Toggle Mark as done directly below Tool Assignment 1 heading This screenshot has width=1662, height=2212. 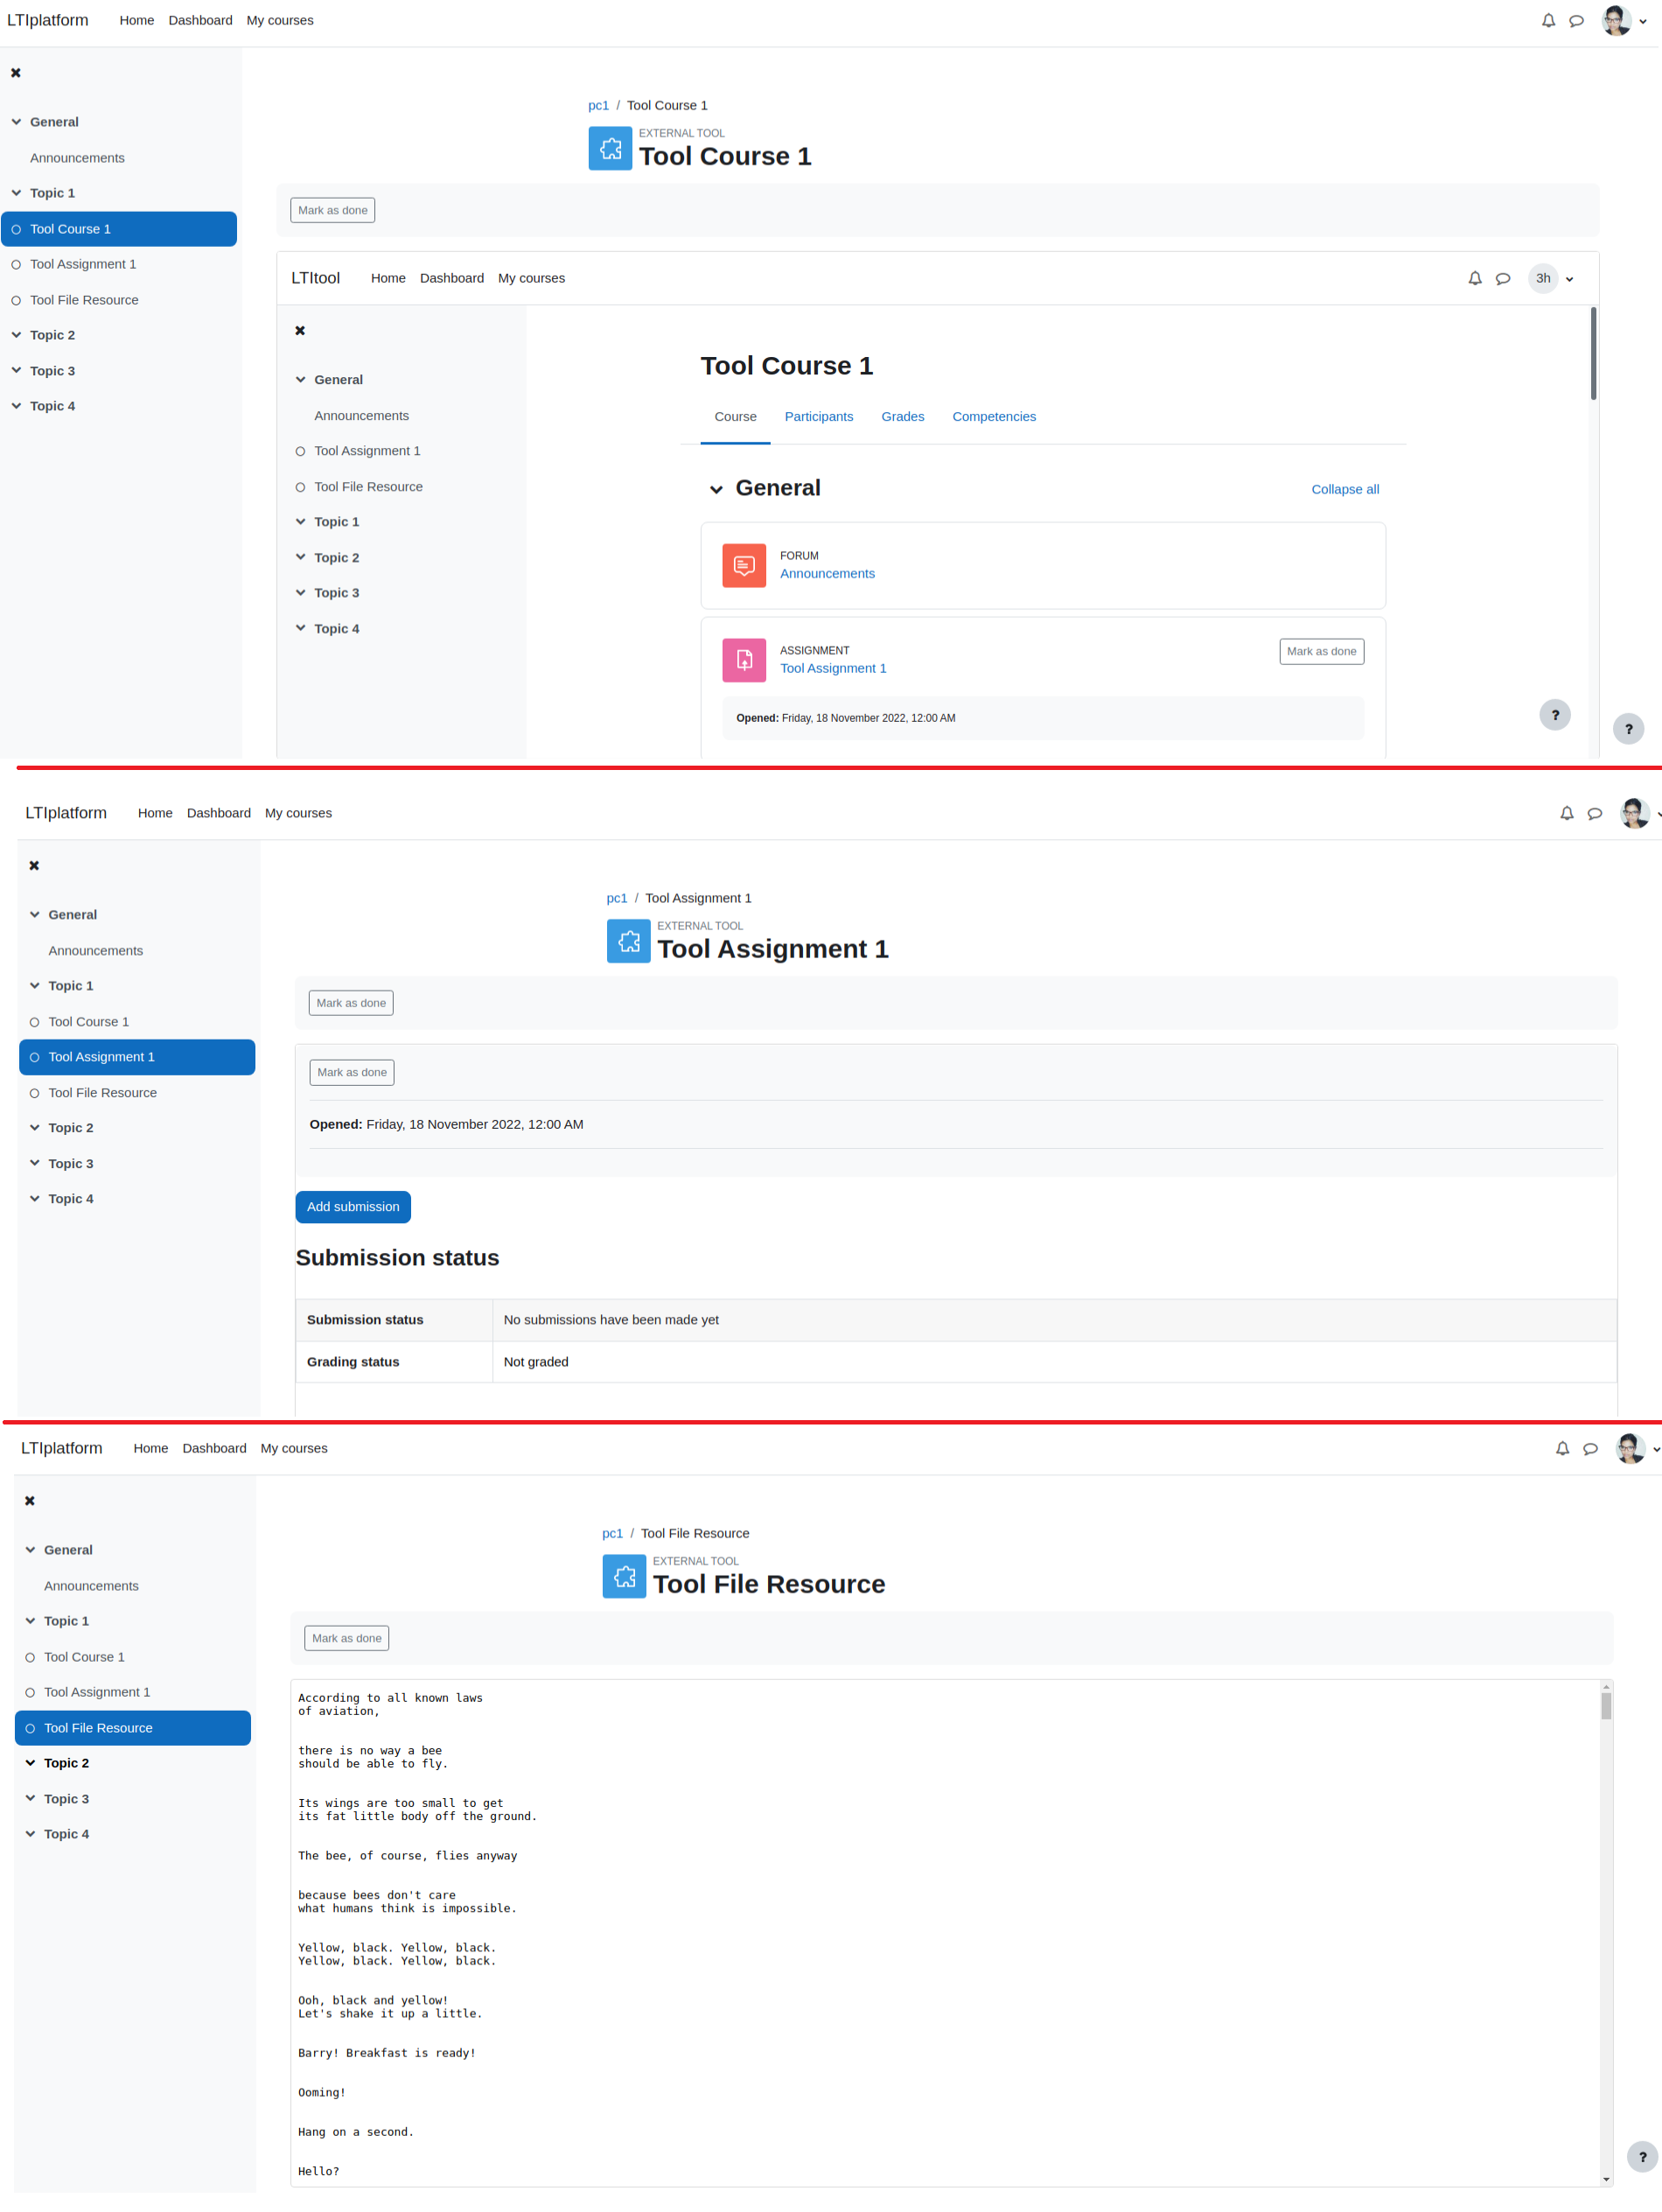tap(351, 1003)
